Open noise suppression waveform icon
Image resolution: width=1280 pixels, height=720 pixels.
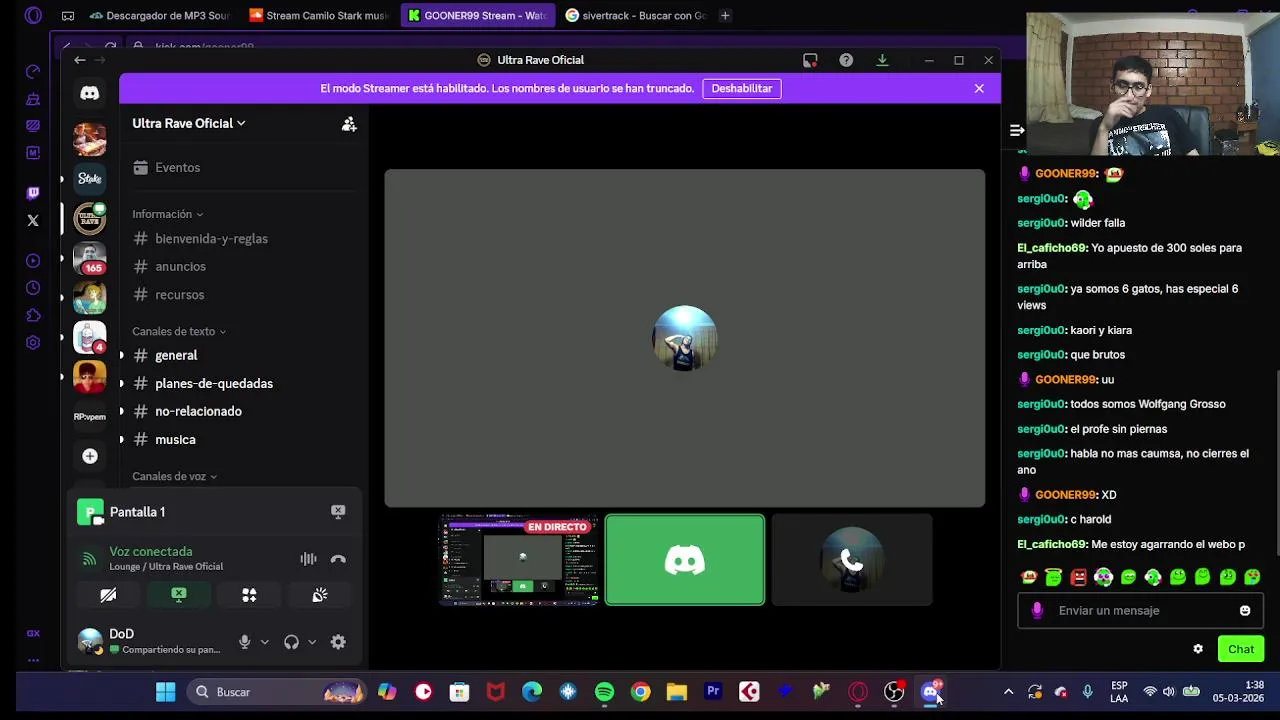308,559
